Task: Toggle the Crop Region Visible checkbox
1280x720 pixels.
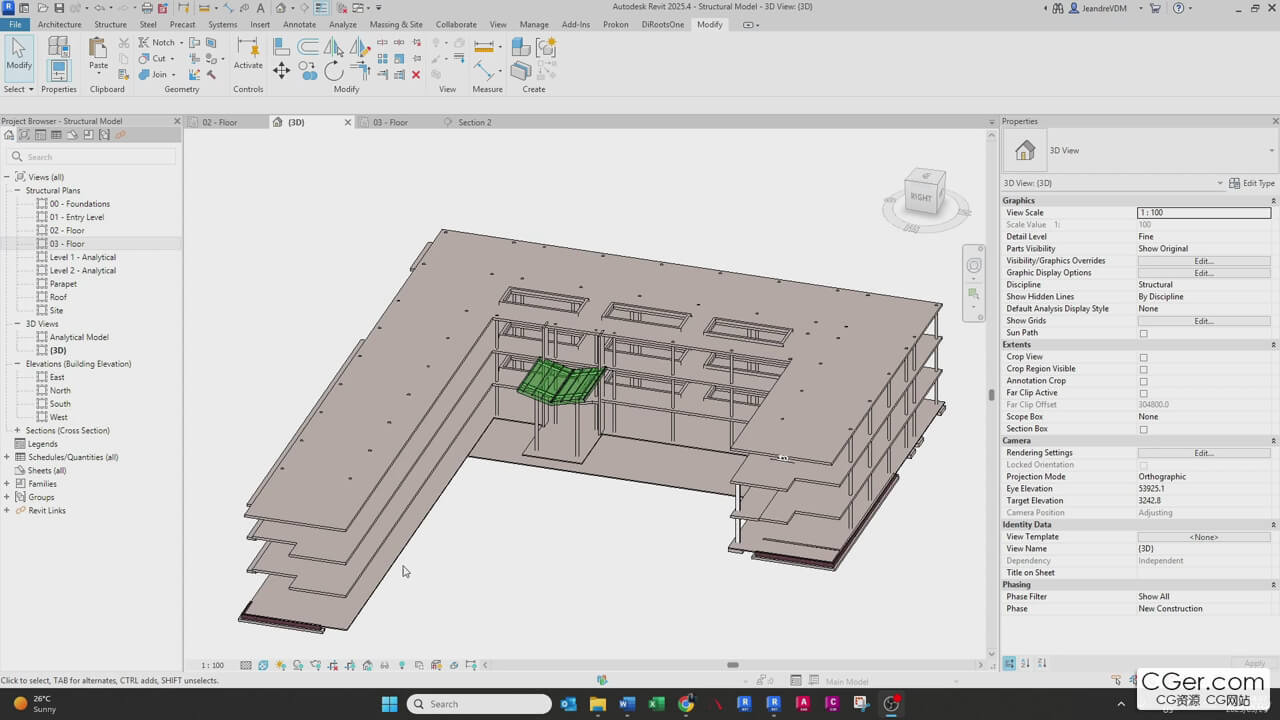Action: coord(1143,369)
